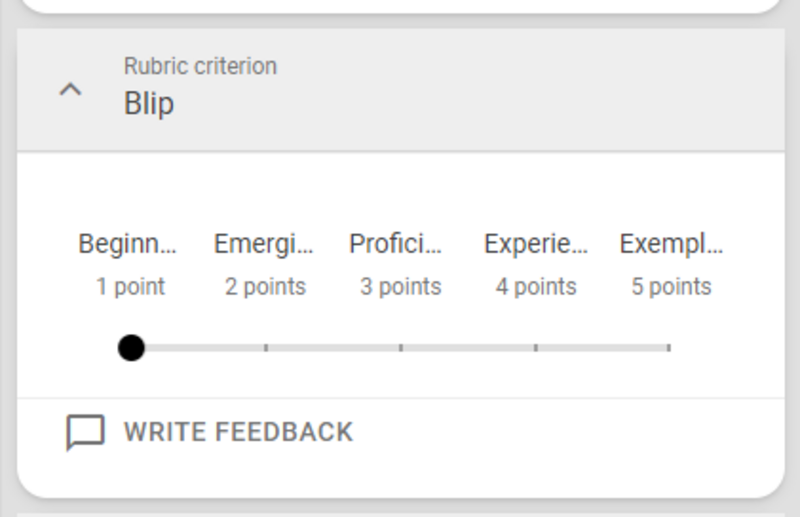Set slider to the second tick mark
The width and height of the screenshot is (800, 517).
(266, 348)
